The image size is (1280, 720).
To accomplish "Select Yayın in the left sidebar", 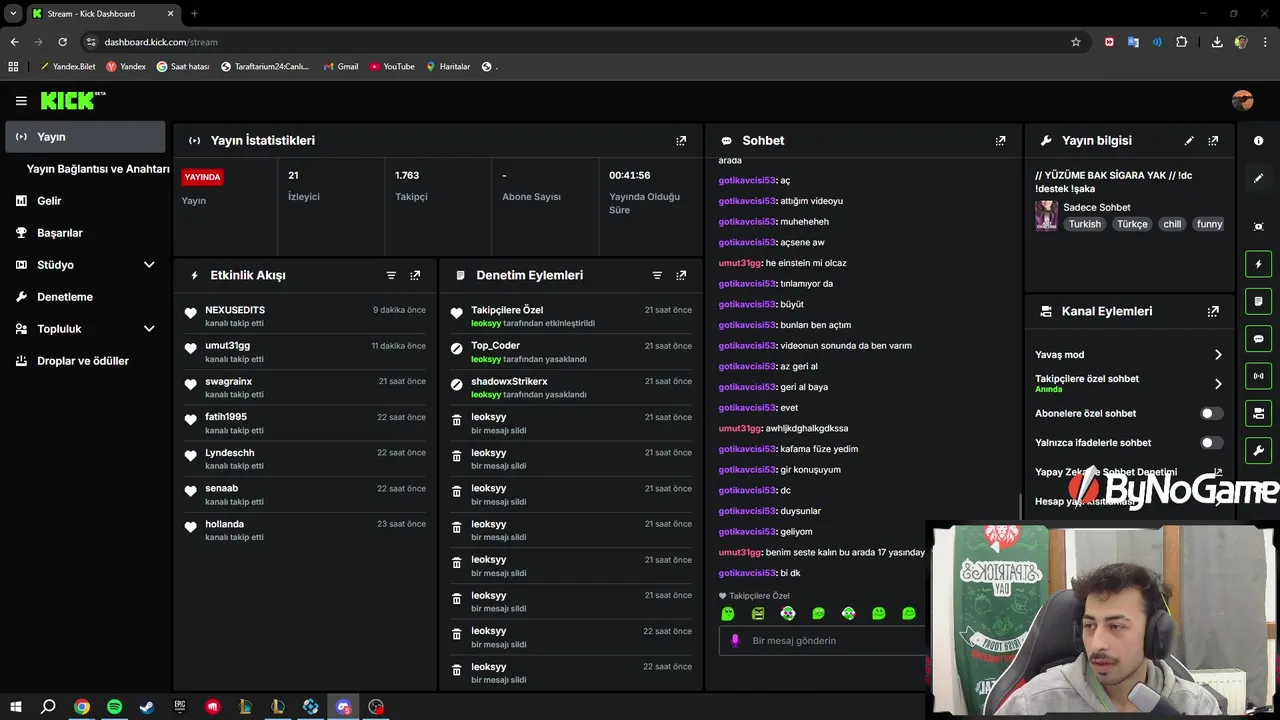I will click(85, 137).
